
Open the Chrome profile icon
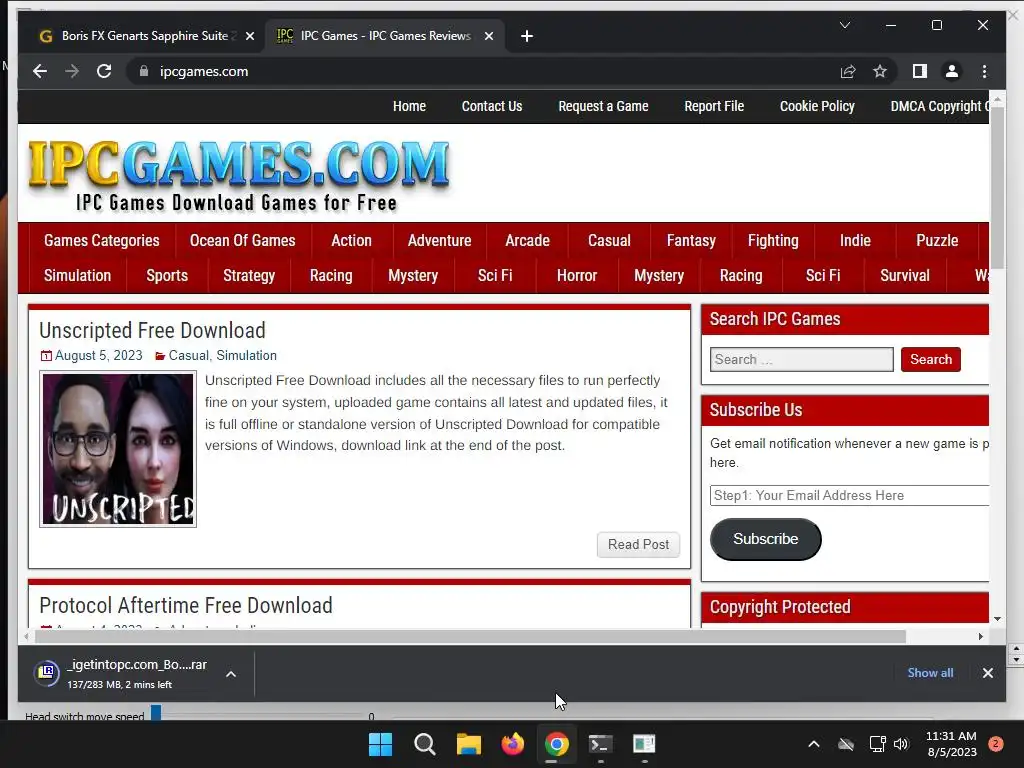pyautogui.click(x=952, y=71)
